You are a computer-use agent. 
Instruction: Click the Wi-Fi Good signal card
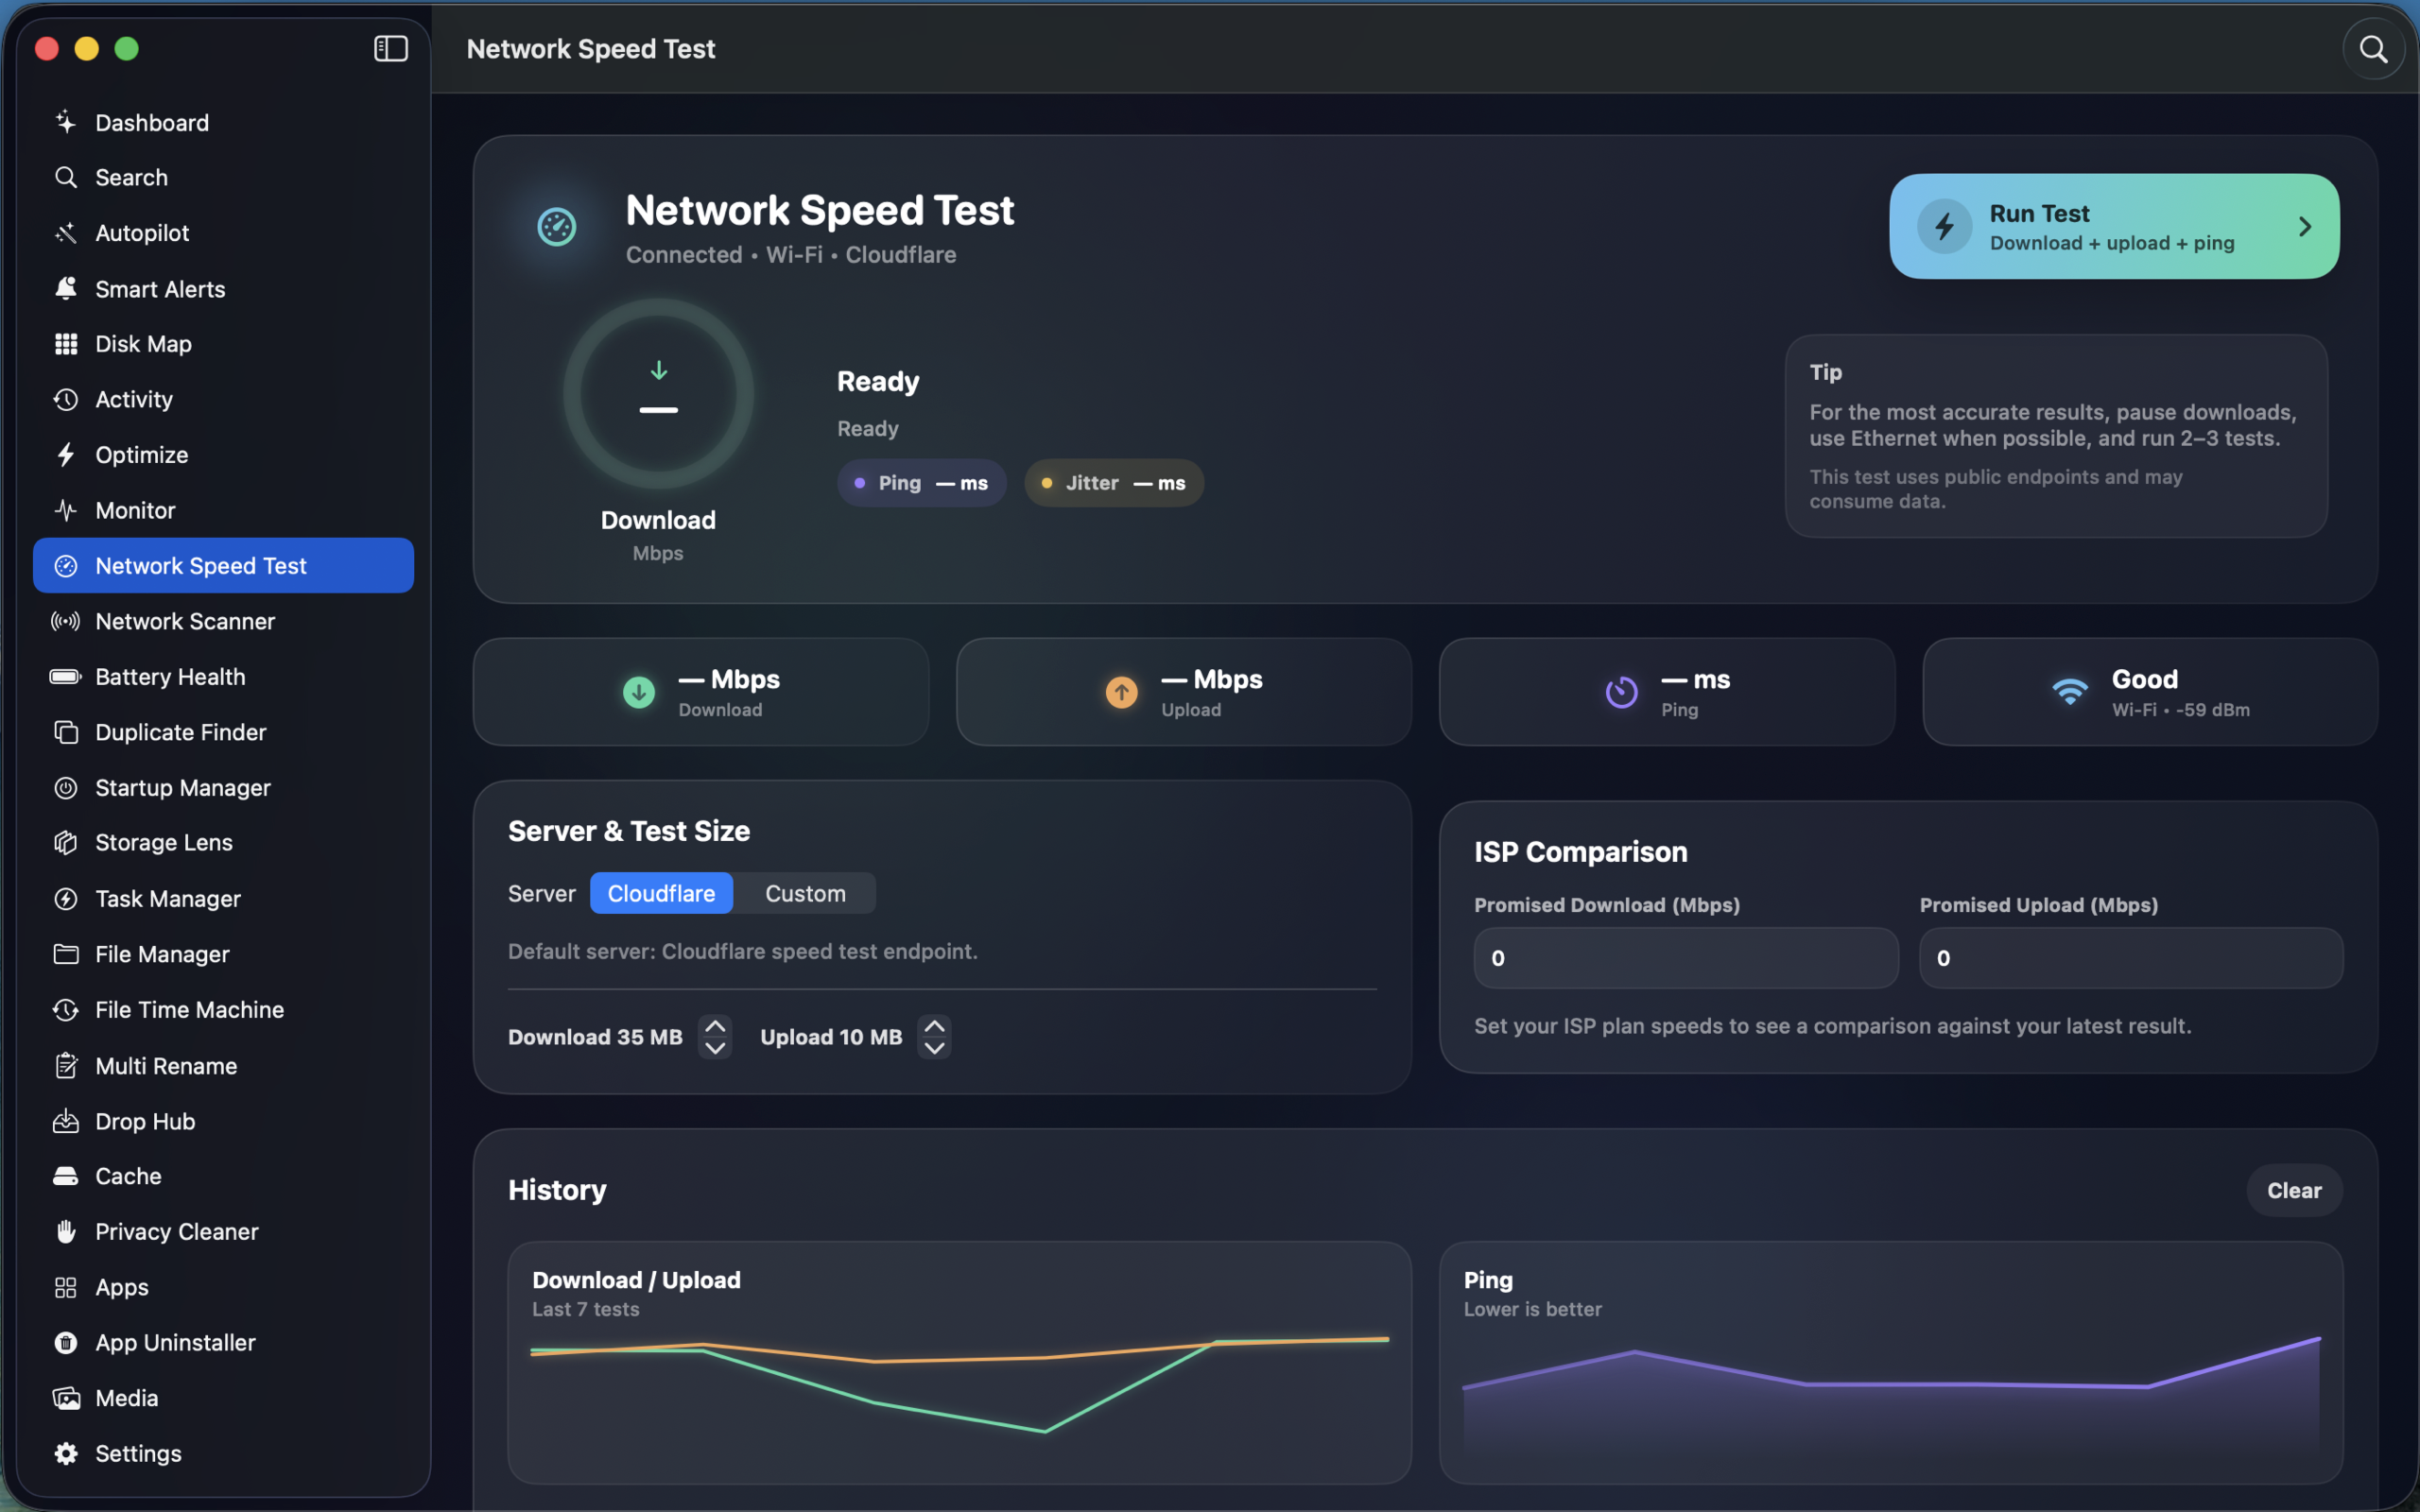(2150, 692)
